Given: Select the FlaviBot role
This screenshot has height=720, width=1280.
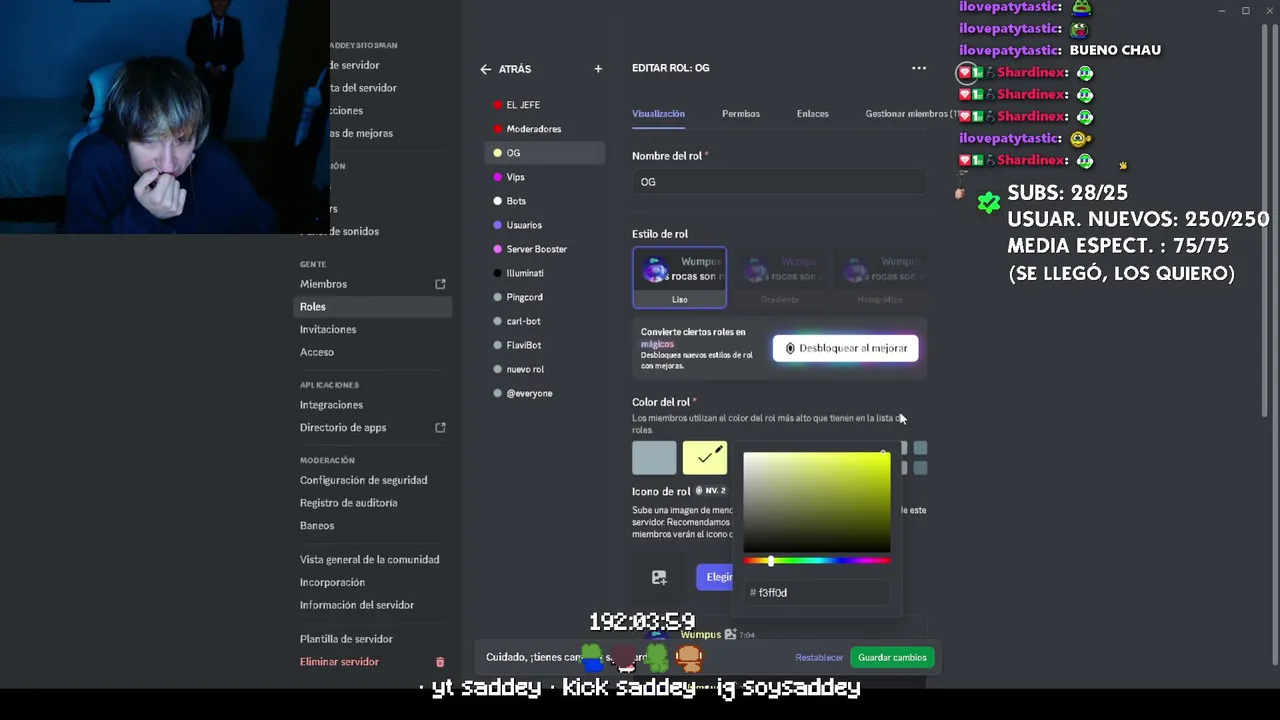Looking at the screenshot, I should (x=545, y=345).
